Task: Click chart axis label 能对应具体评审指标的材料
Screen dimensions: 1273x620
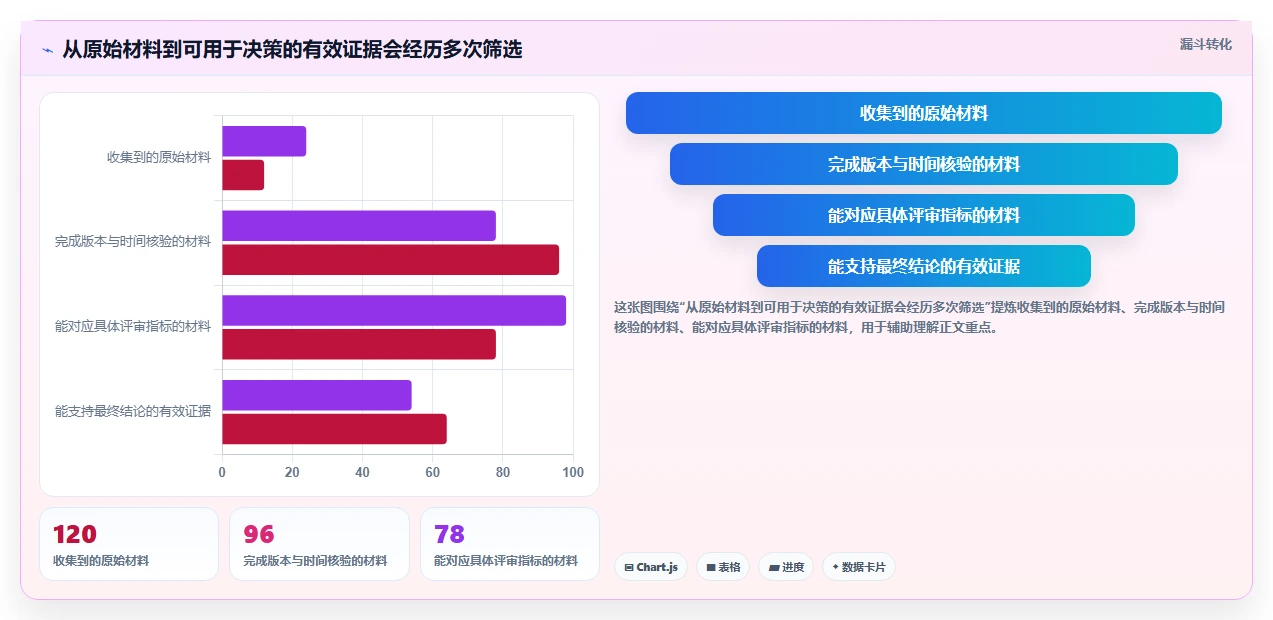Action: coord(133,327)
